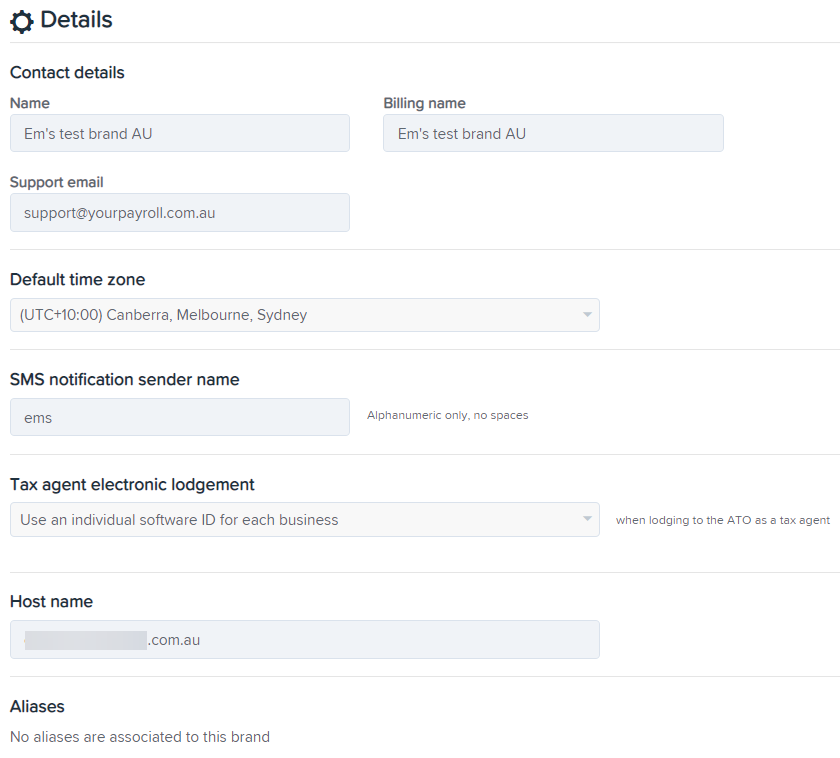Click 'No aliases are associated to this brand'

(140, 737)
